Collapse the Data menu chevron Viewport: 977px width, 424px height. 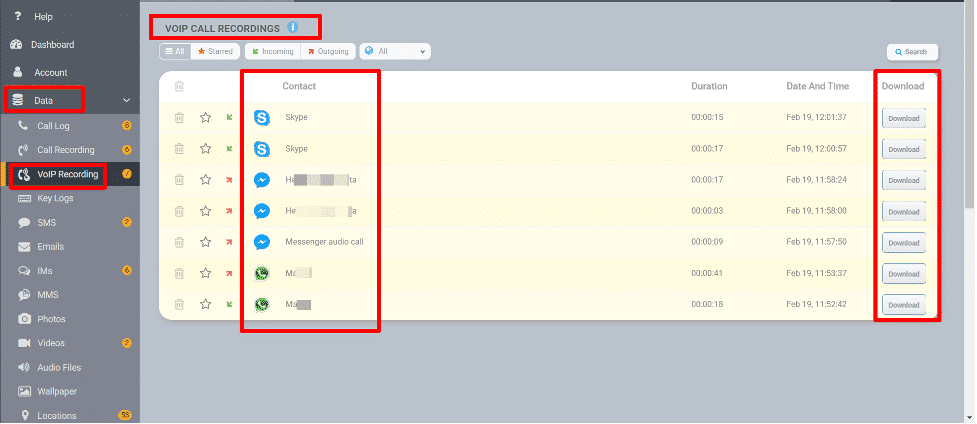point(126,100)
